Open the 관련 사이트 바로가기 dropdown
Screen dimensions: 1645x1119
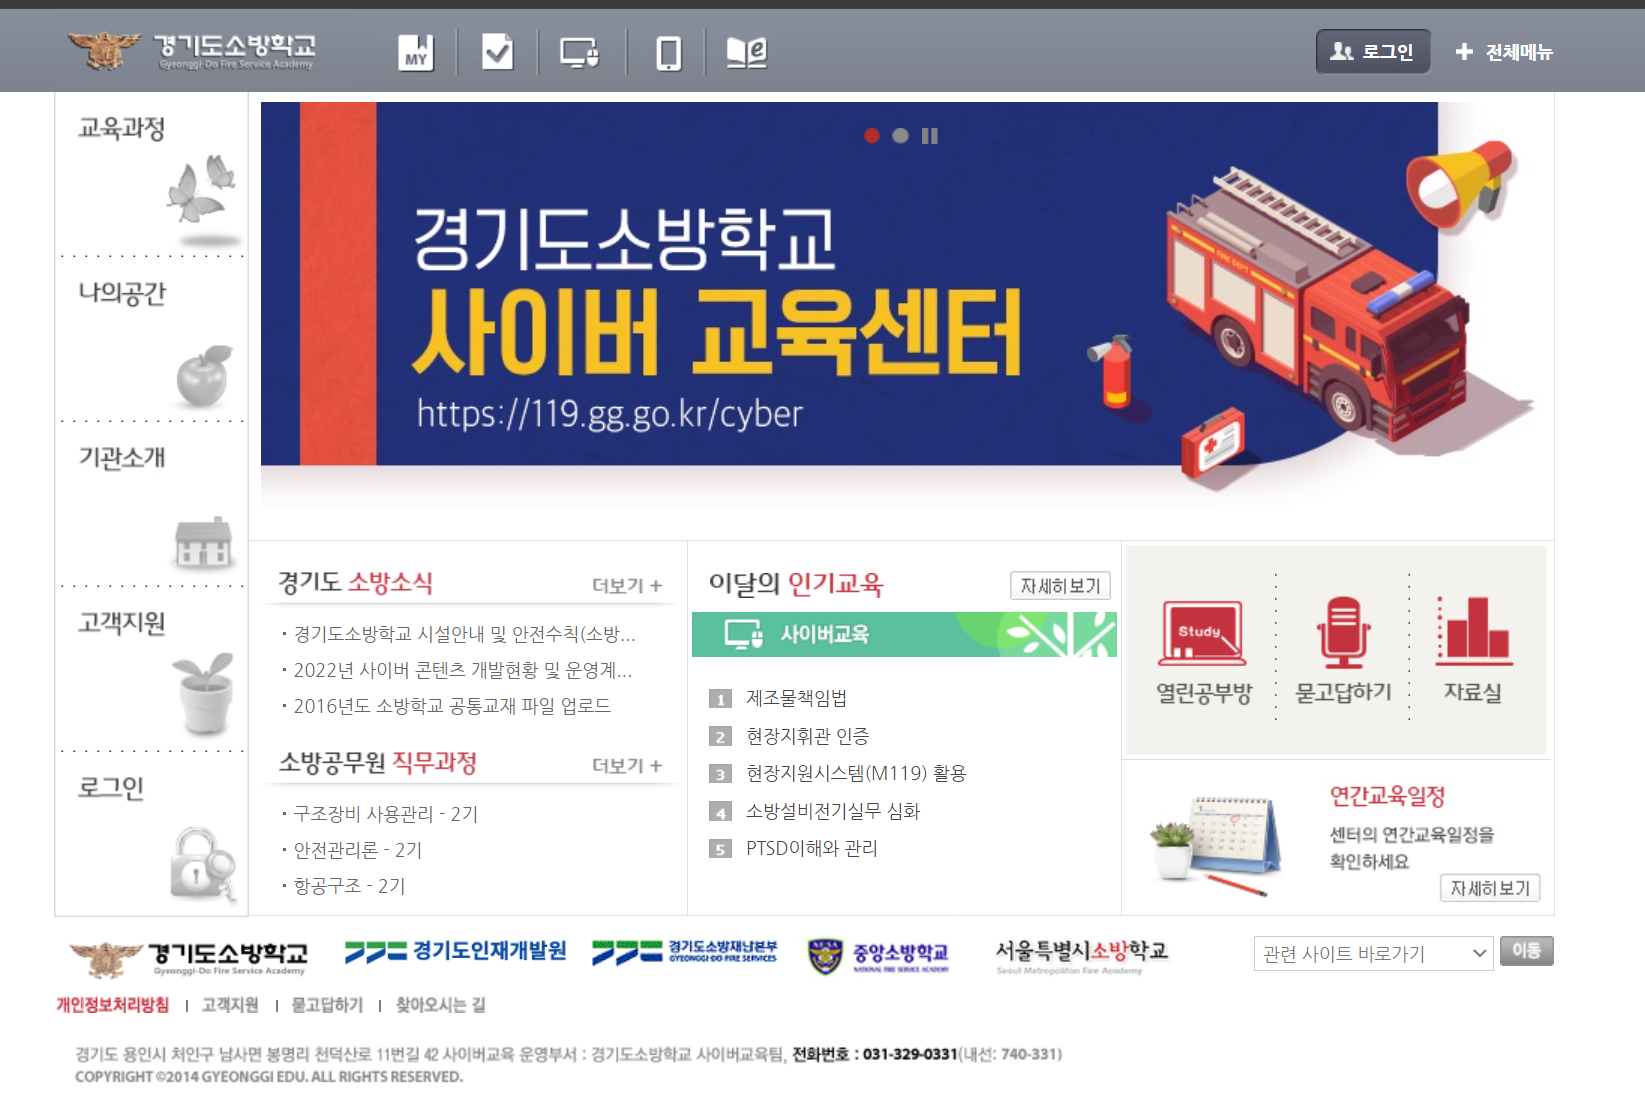click(x=1373, y=953)
